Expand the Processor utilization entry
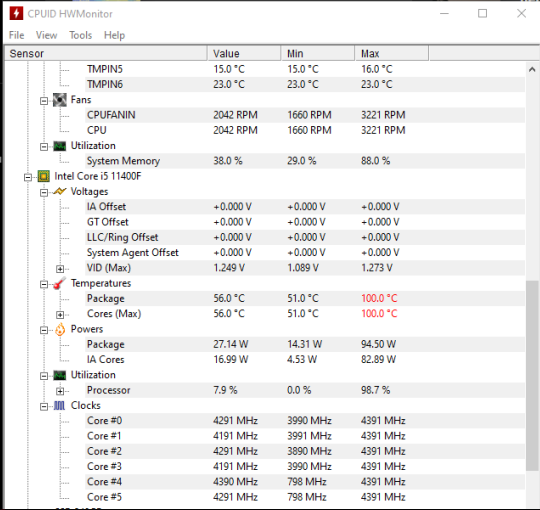 tap(60, 391)
